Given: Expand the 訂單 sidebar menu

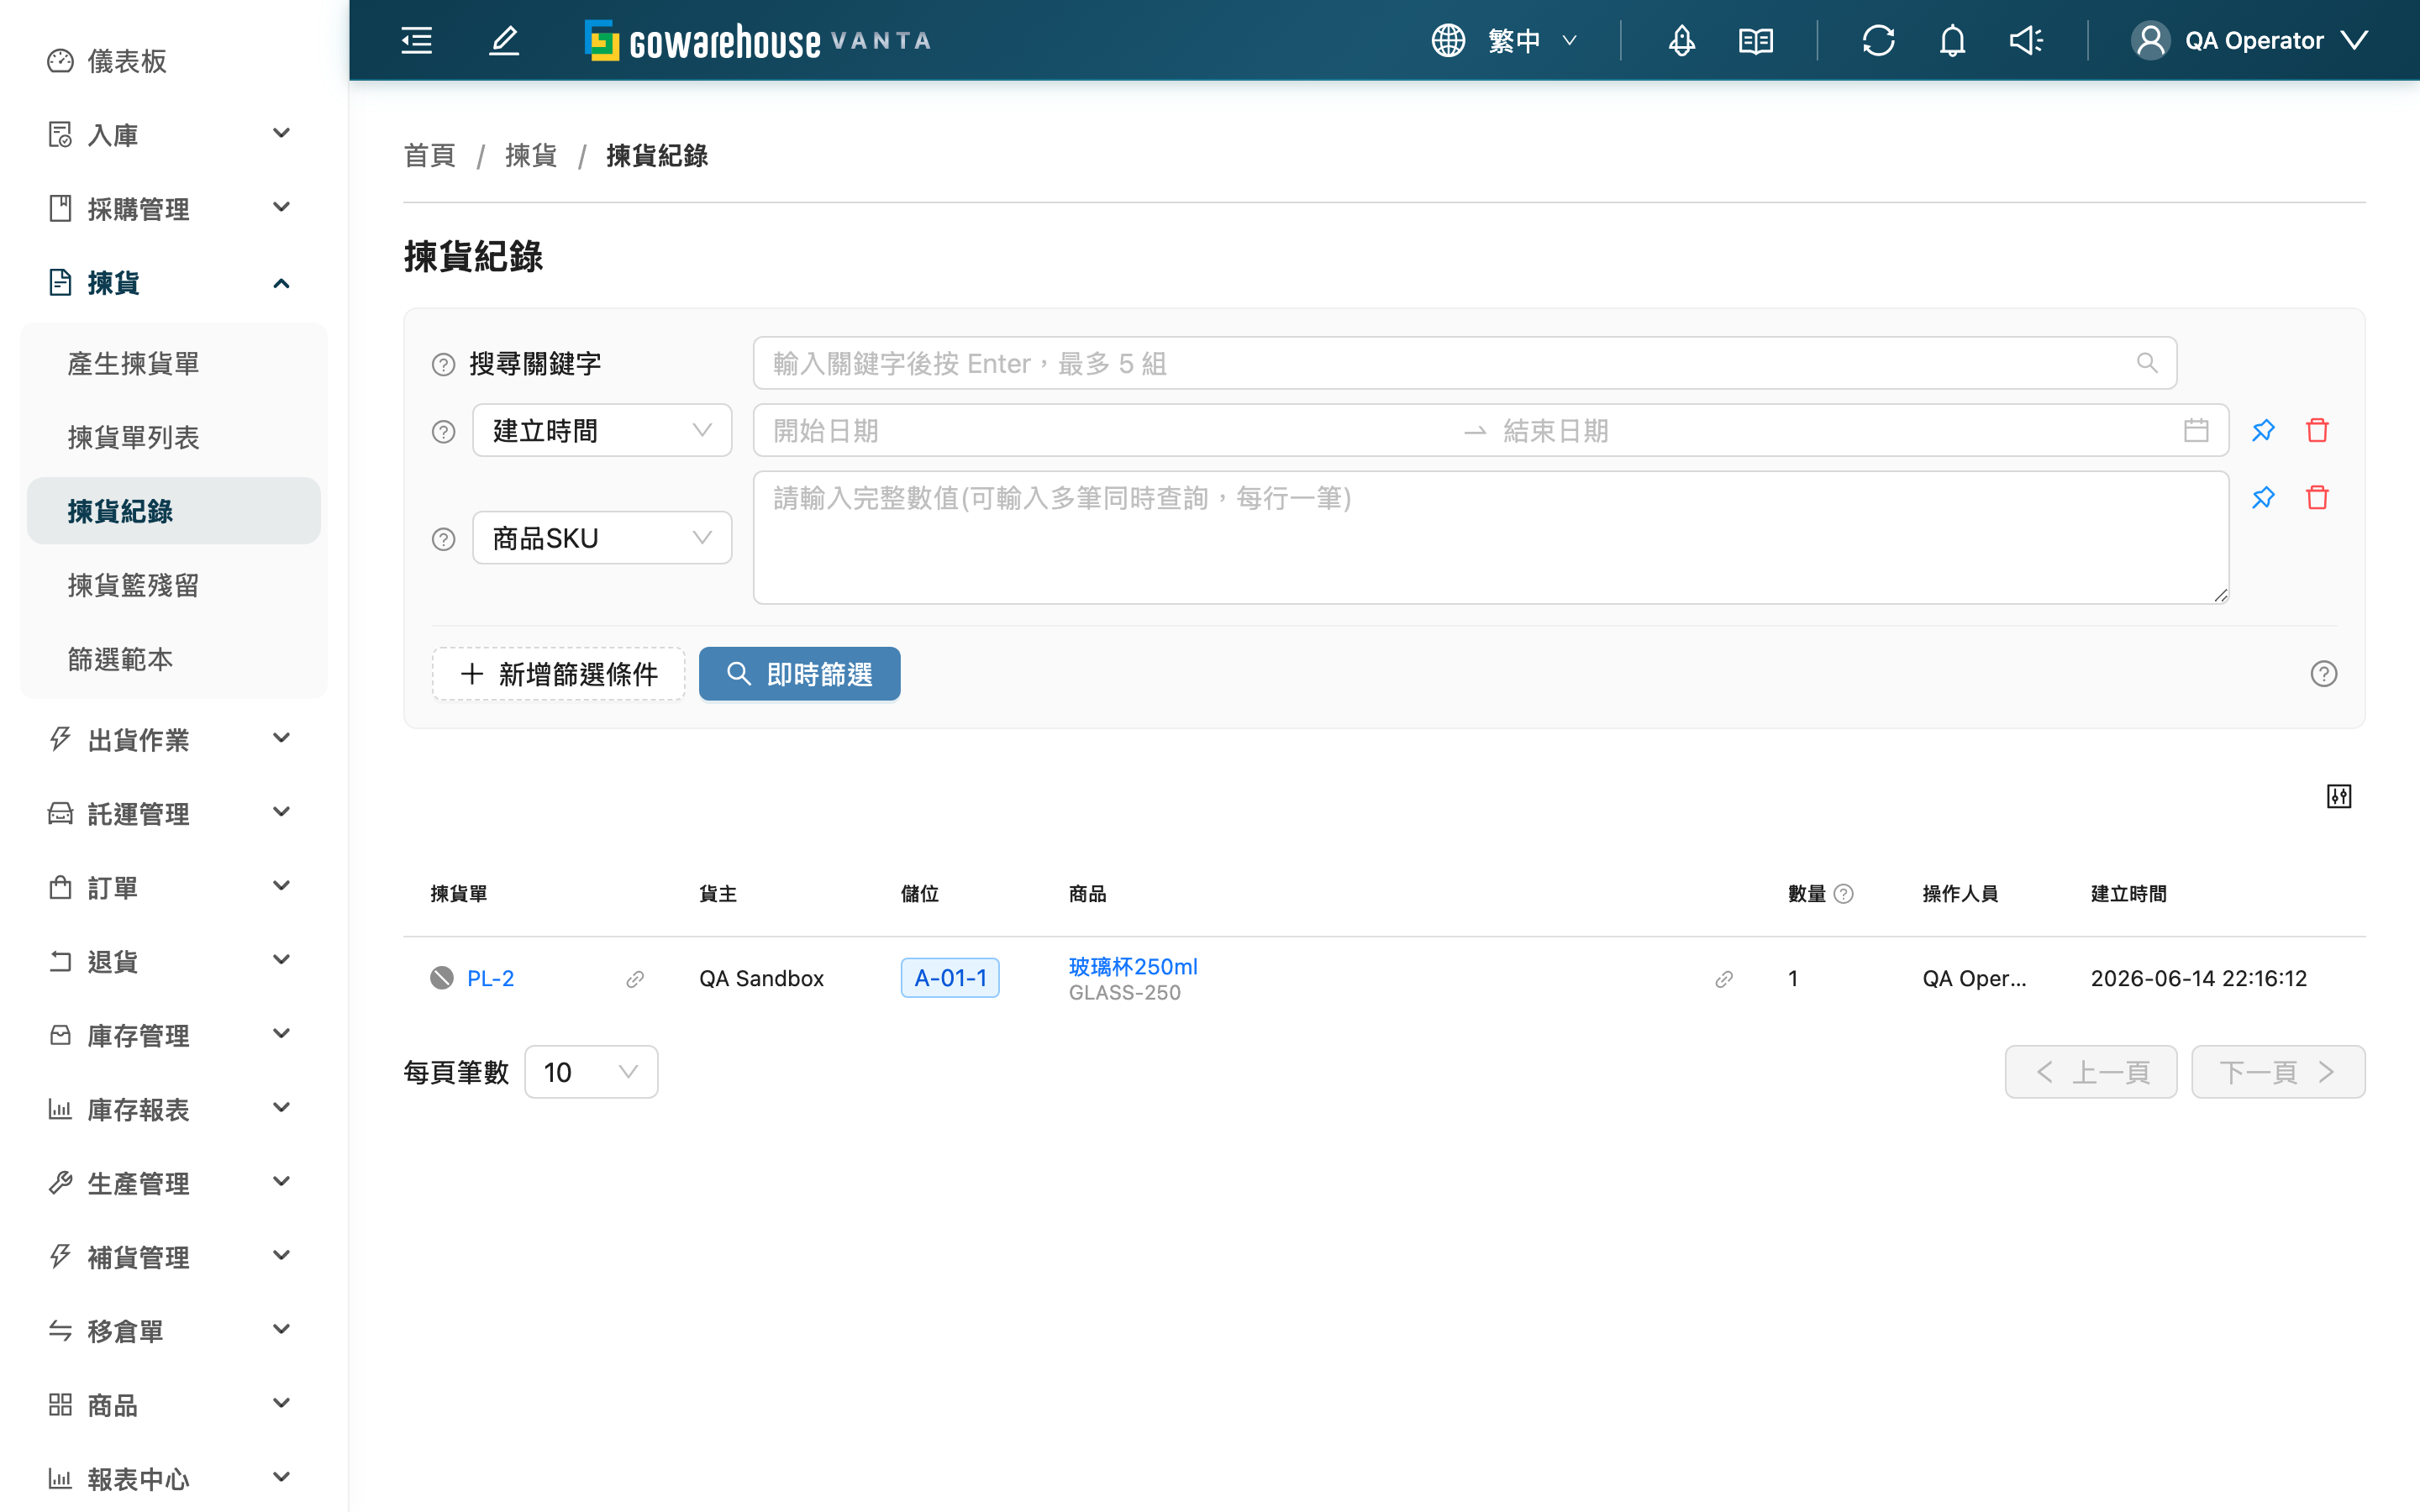Looking at the screenshot, I should (x=174, y=887).
